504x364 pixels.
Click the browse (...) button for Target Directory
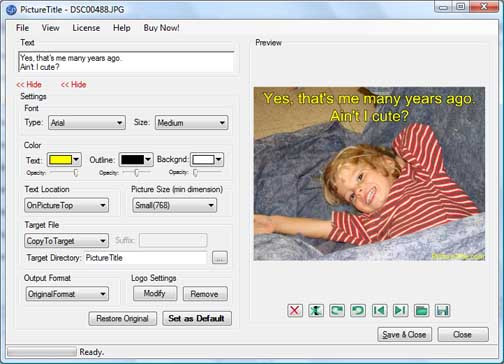point(220,258)
